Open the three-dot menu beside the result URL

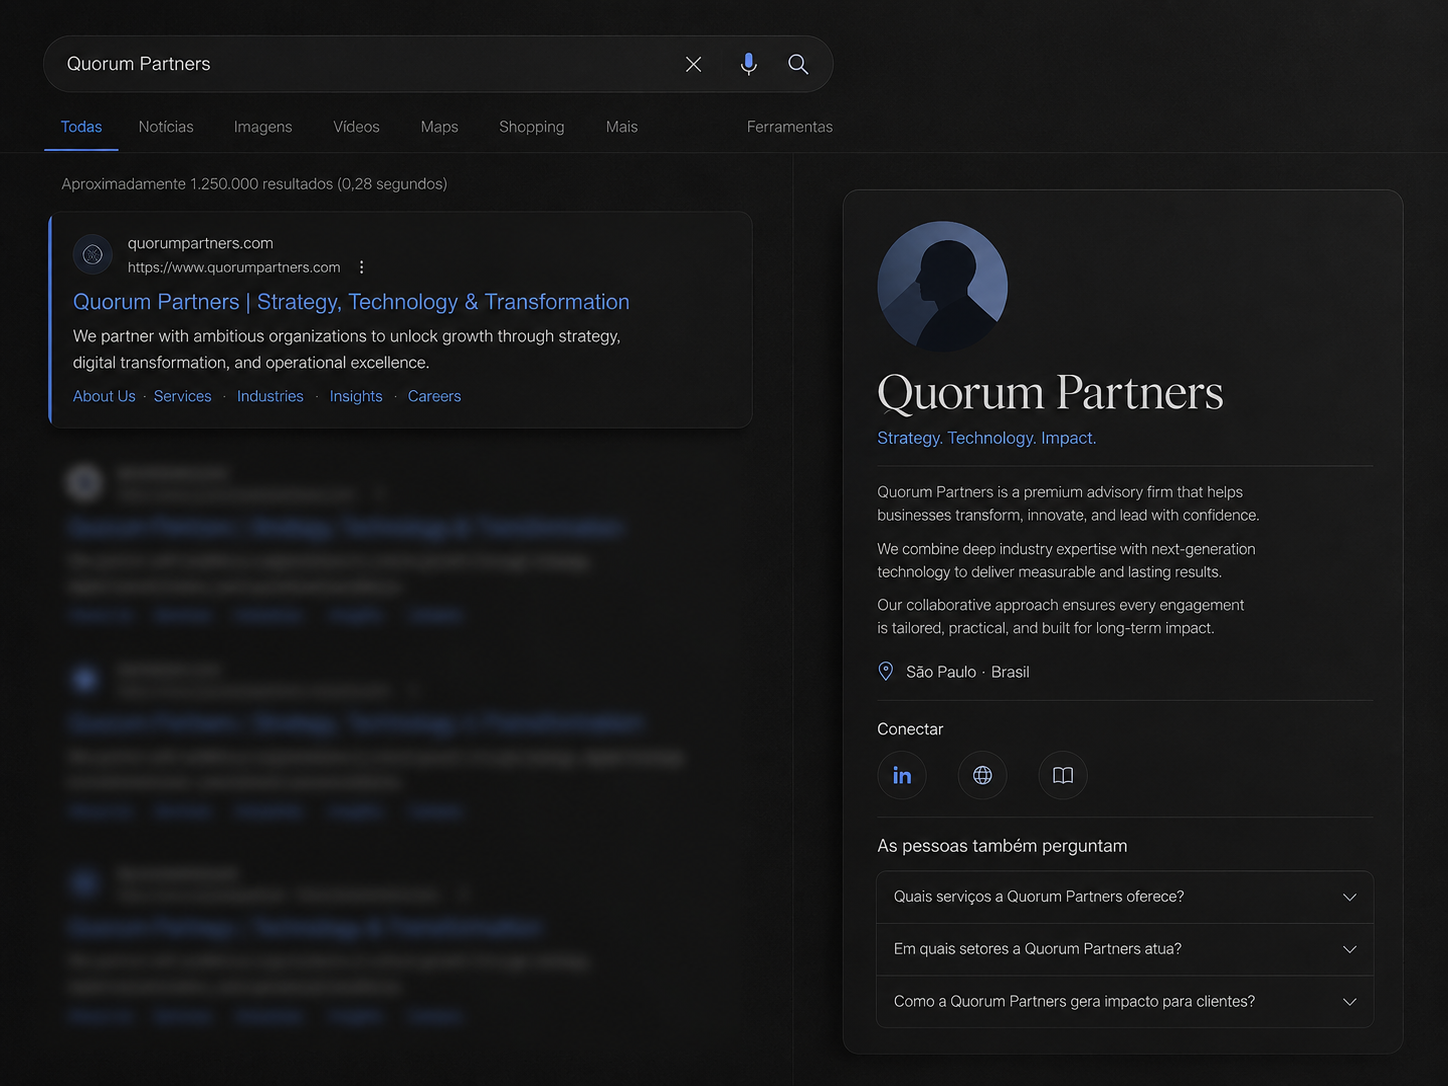click(362, 267)
